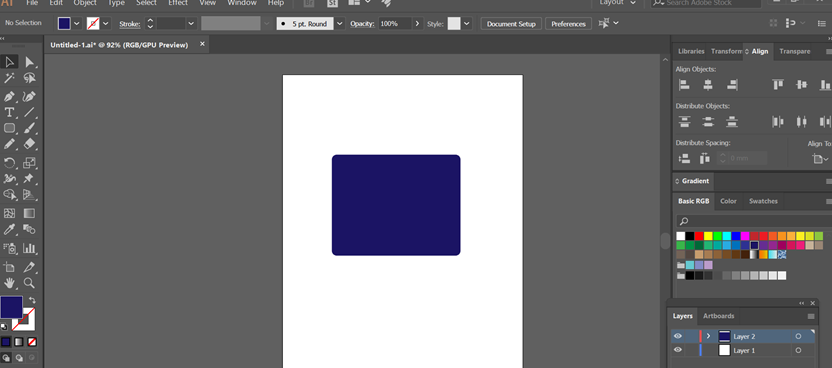Open stroke color dropdown in control bar
The height and width of the screenshot is (368, 832).
pyautogui.click(x=106, y=23)
